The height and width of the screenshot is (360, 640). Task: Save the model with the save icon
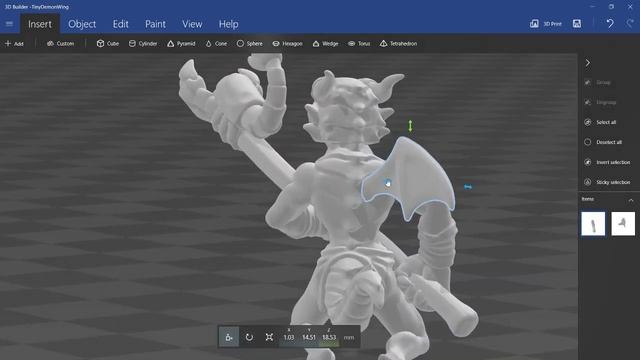(577, 24)
